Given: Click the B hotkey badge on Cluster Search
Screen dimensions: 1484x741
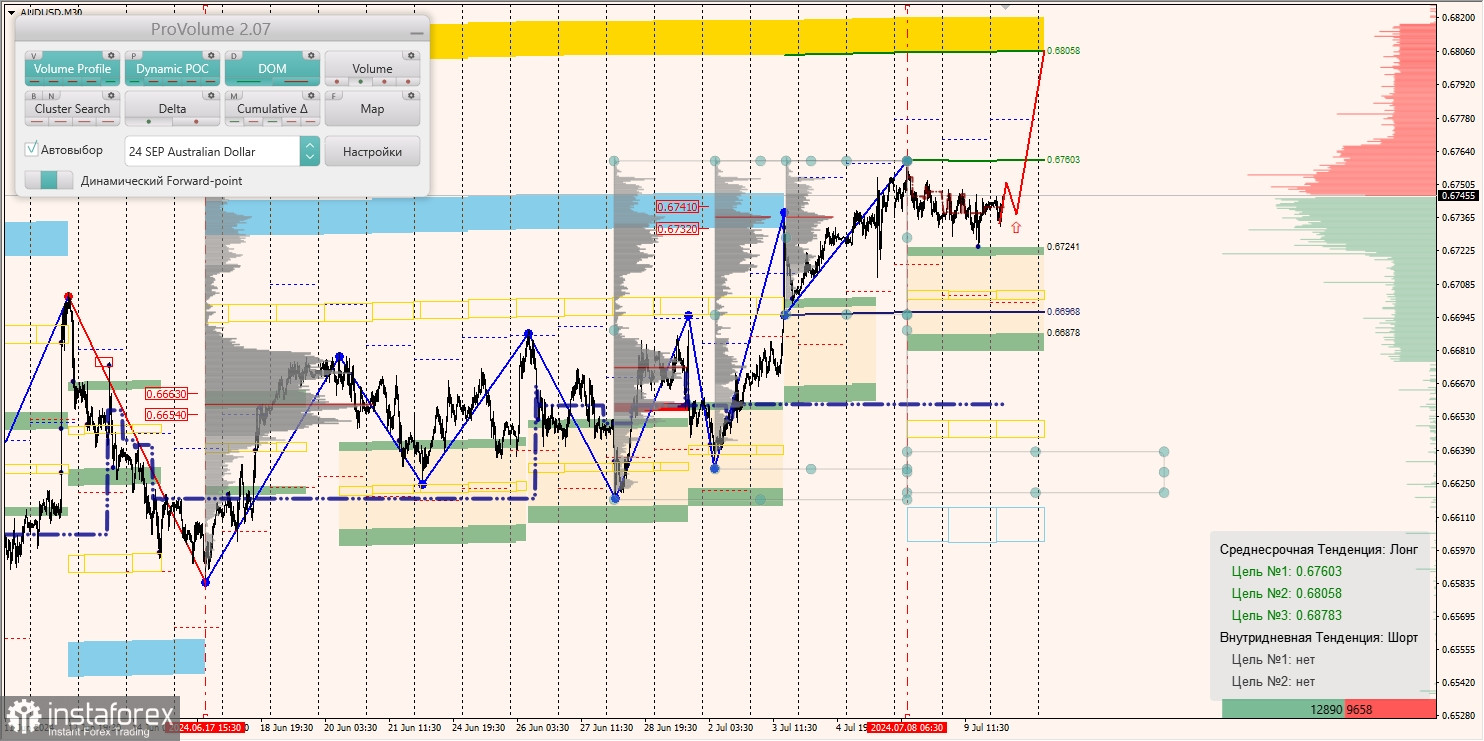Looking at the screenshot, I should (x=34, y=96).
